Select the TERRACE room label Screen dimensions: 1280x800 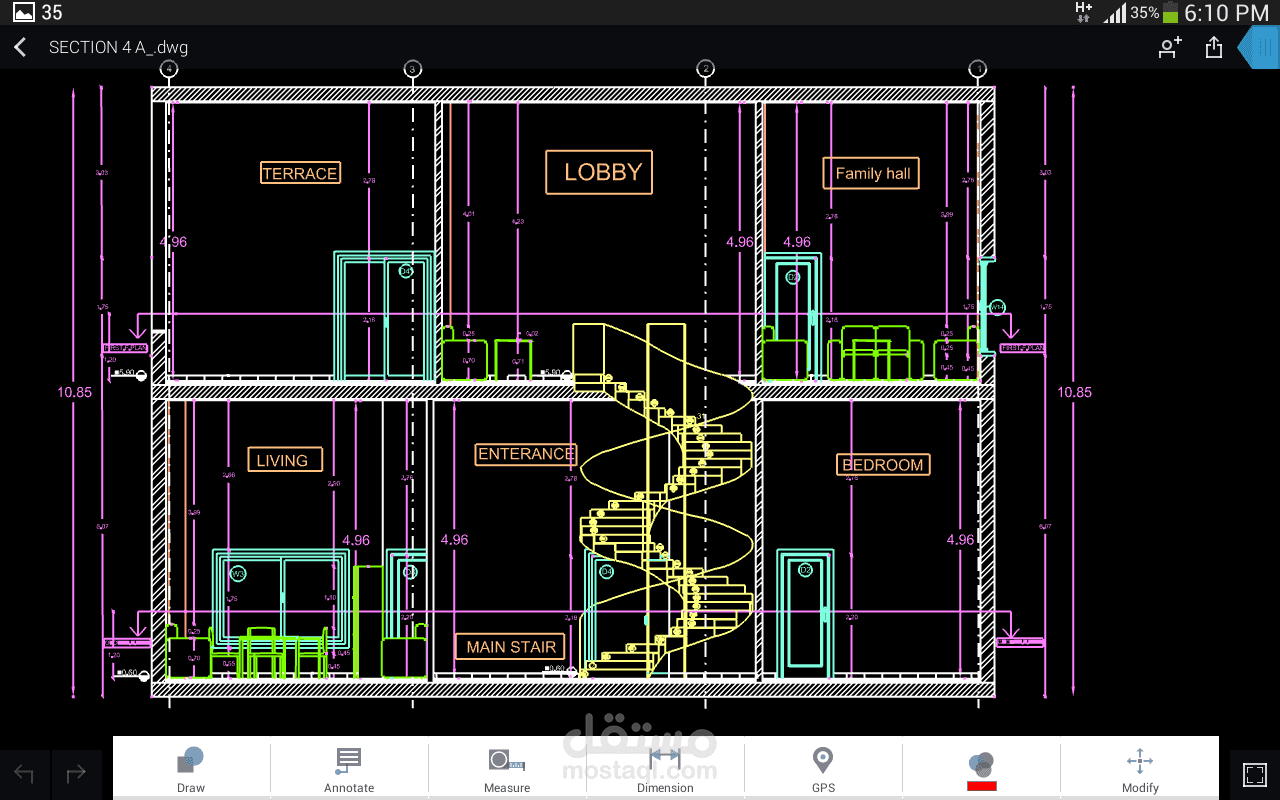tap(300, 173)
